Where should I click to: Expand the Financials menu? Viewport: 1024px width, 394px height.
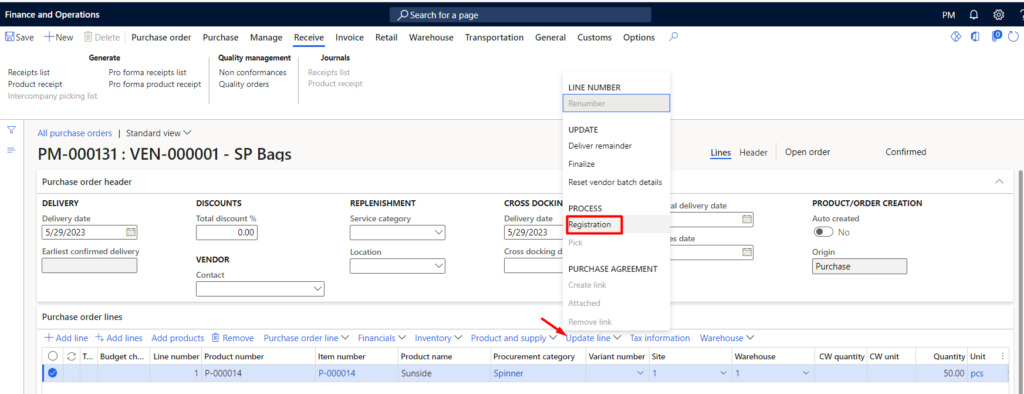point(382,338)
